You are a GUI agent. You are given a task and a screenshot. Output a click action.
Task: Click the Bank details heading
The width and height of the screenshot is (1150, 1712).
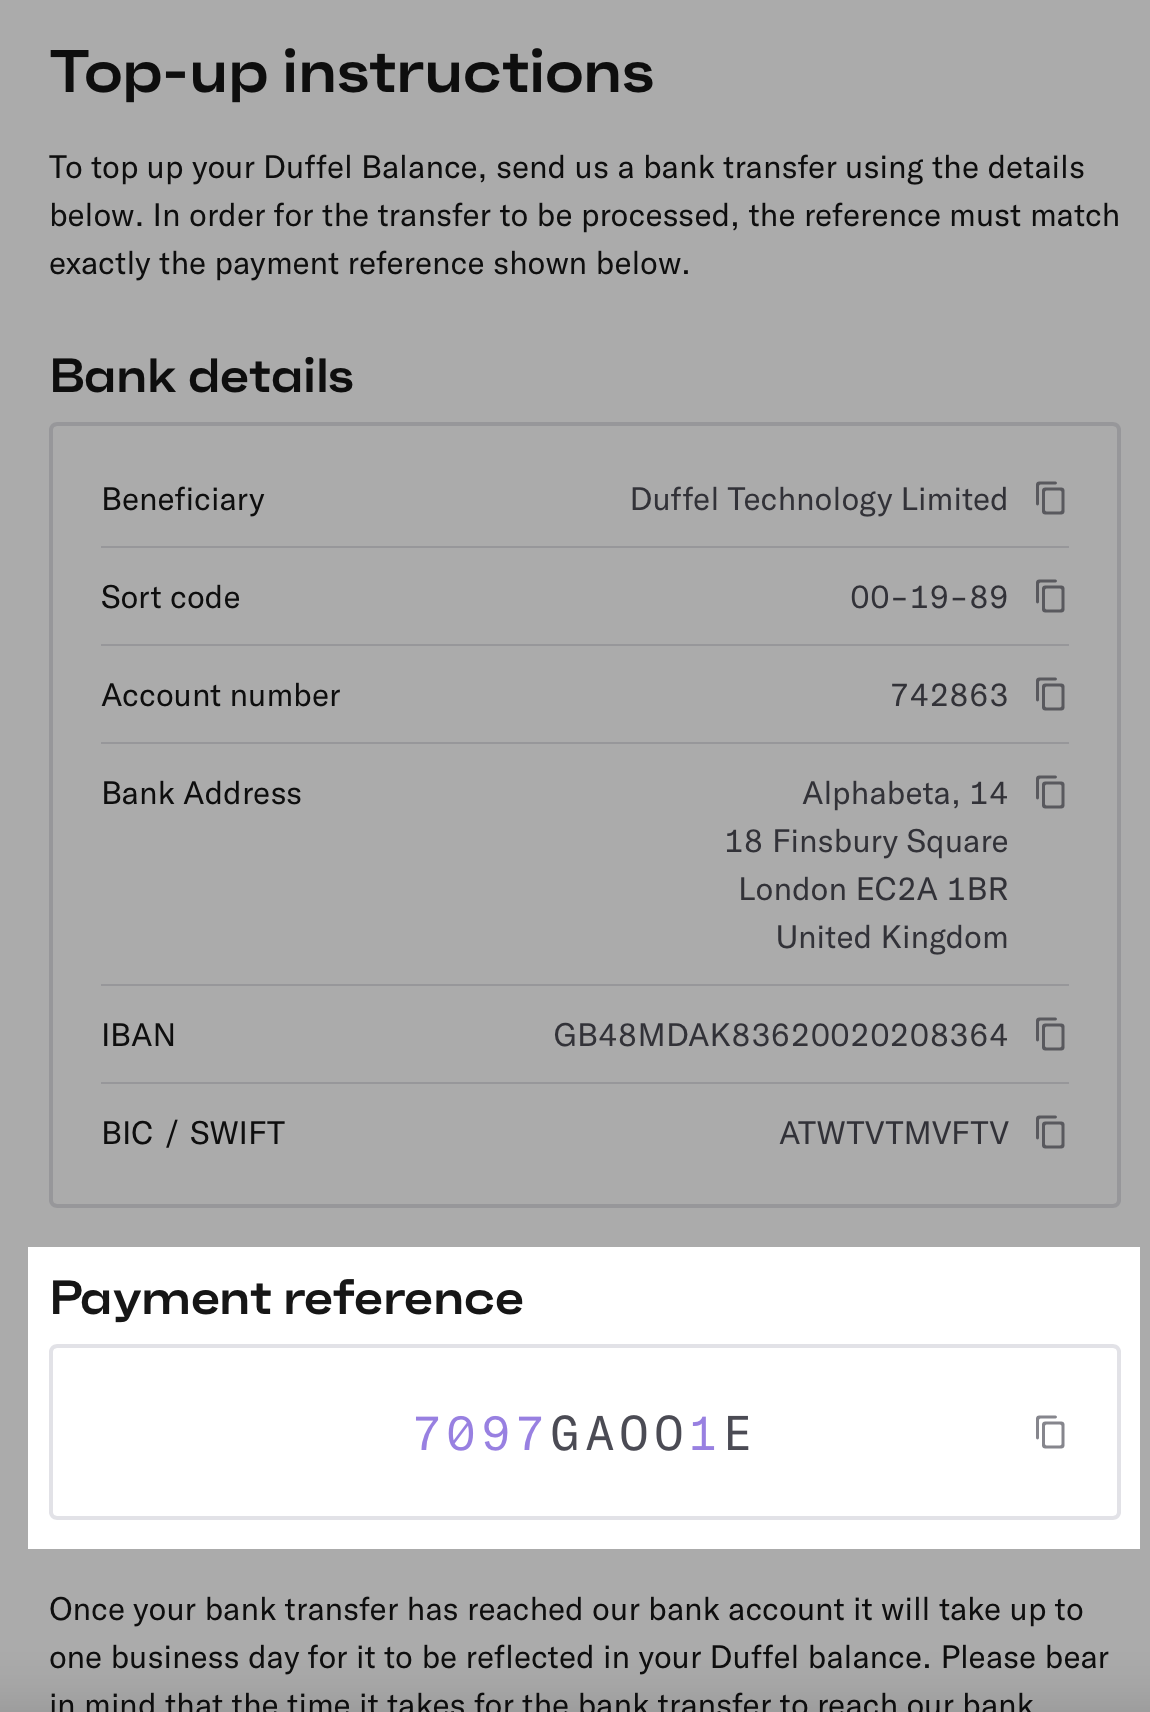pyautogui.click(x=202, y=376)
